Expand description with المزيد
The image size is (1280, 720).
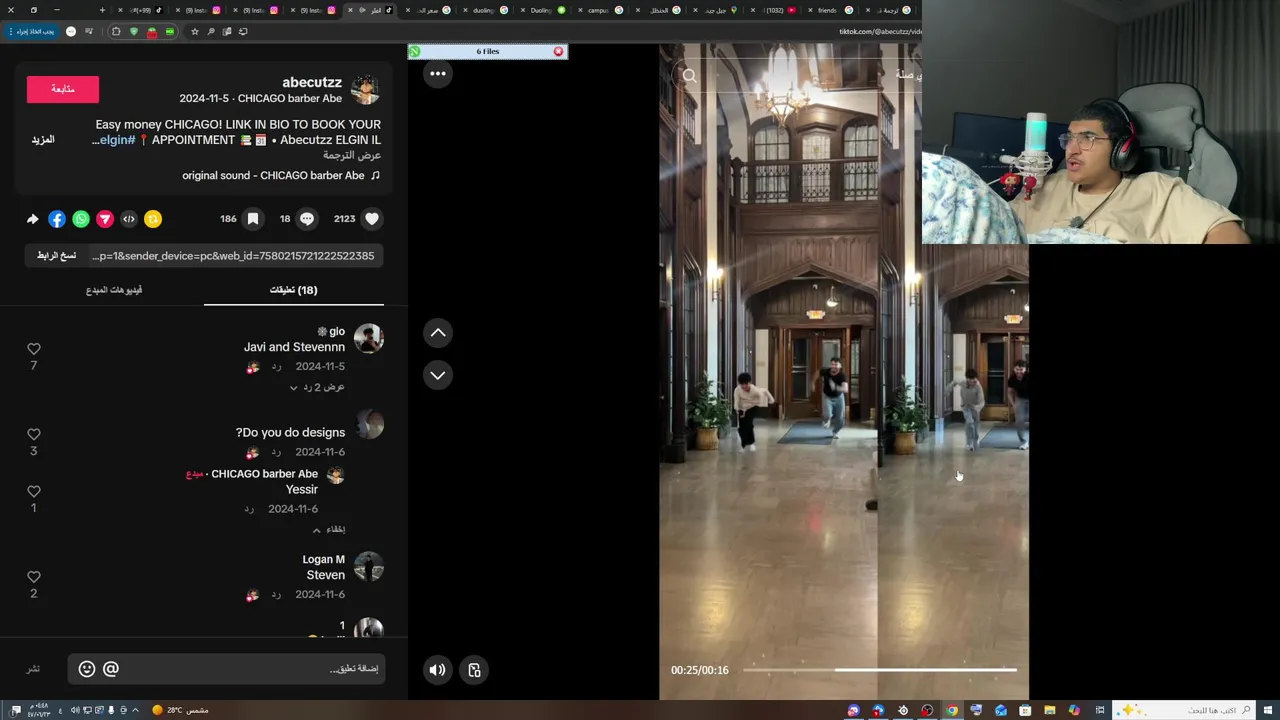tap(43, 139)
